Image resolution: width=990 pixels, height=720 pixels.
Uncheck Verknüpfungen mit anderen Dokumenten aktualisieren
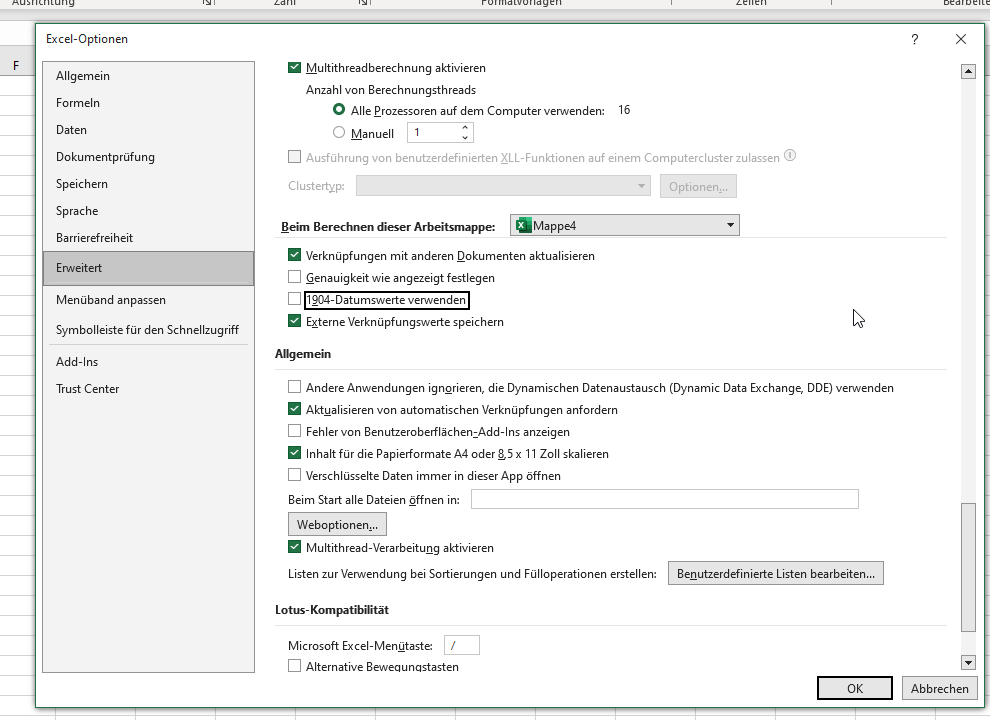click(294, 255)
